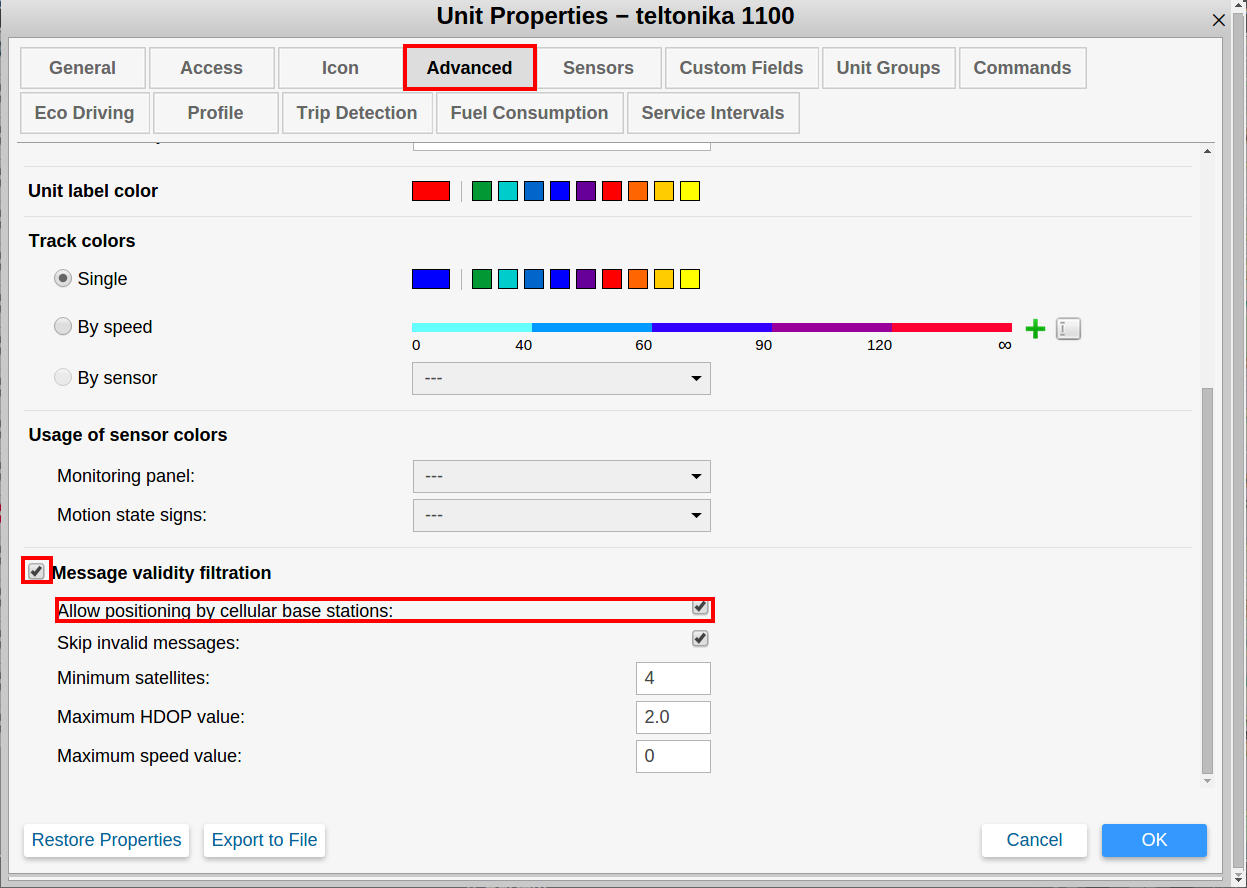
Task: Switch to the Sensors tab
Action: click(x=598, y=68)
